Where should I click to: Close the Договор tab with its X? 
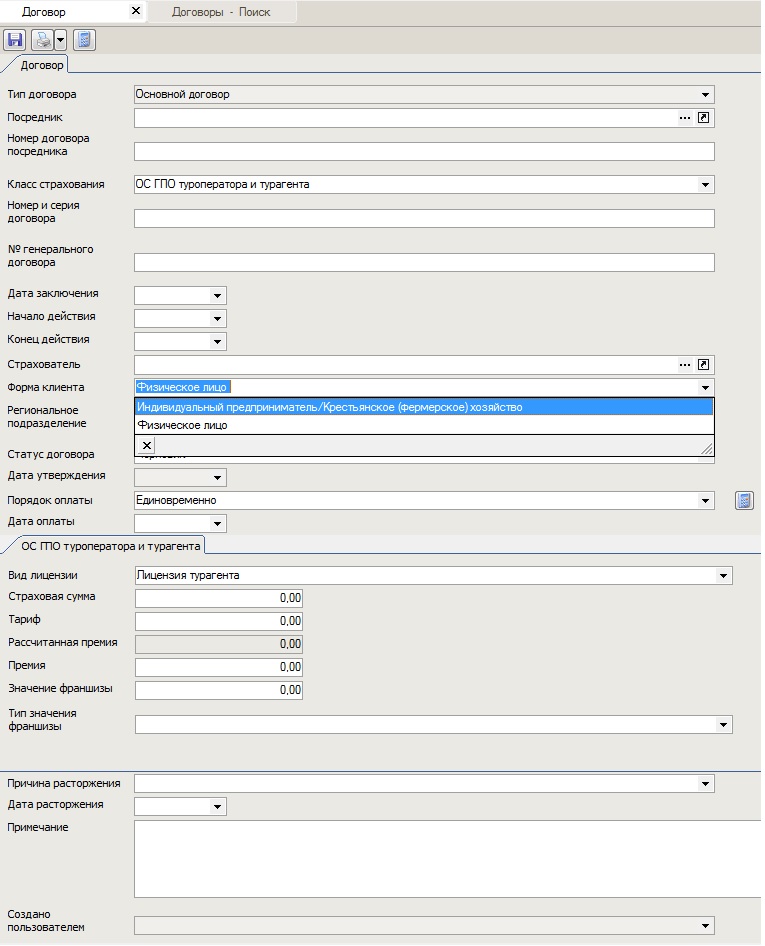(136, 12)
